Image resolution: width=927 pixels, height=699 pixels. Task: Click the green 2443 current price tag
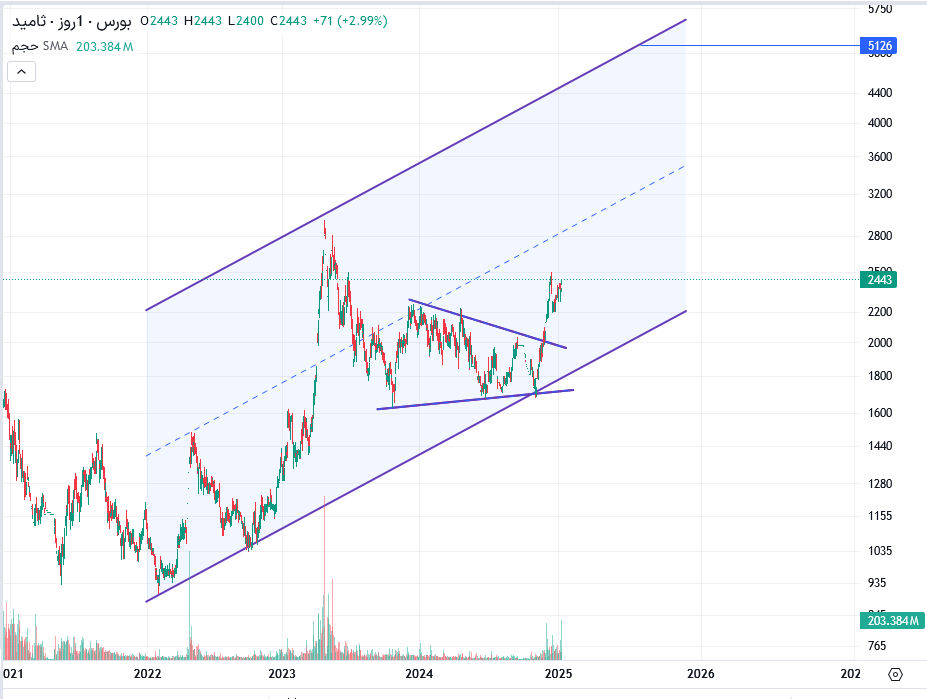(879, 279)
